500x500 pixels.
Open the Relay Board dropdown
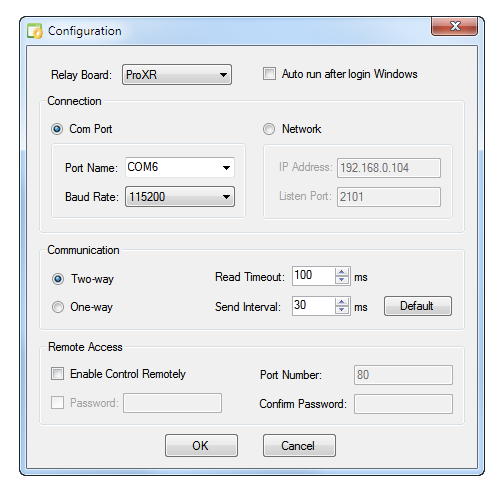tap(177, 75)
